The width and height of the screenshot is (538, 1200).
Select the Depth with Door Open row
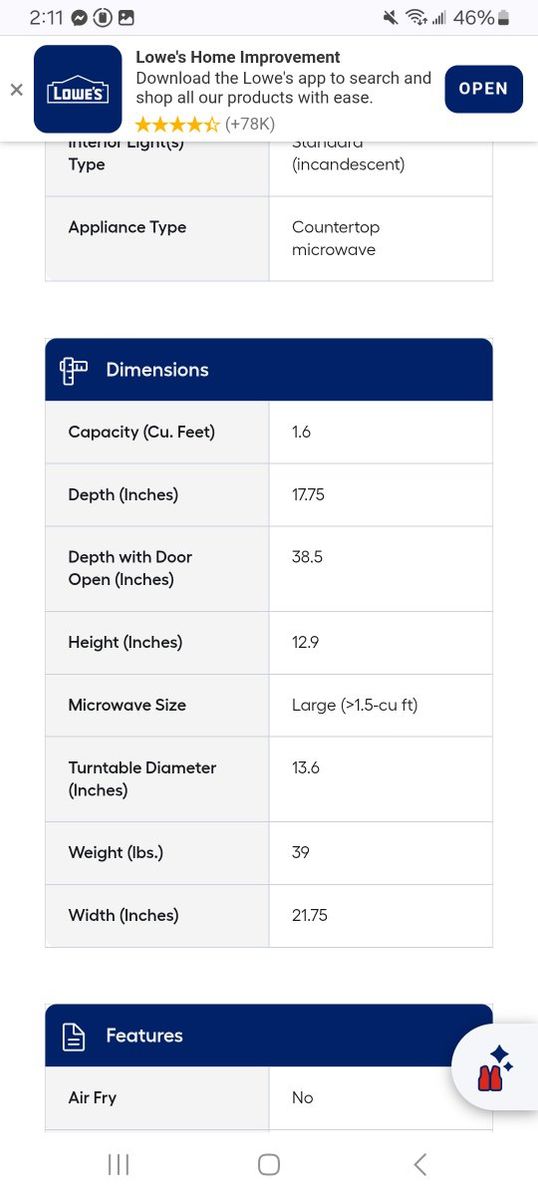click(269, 569)
